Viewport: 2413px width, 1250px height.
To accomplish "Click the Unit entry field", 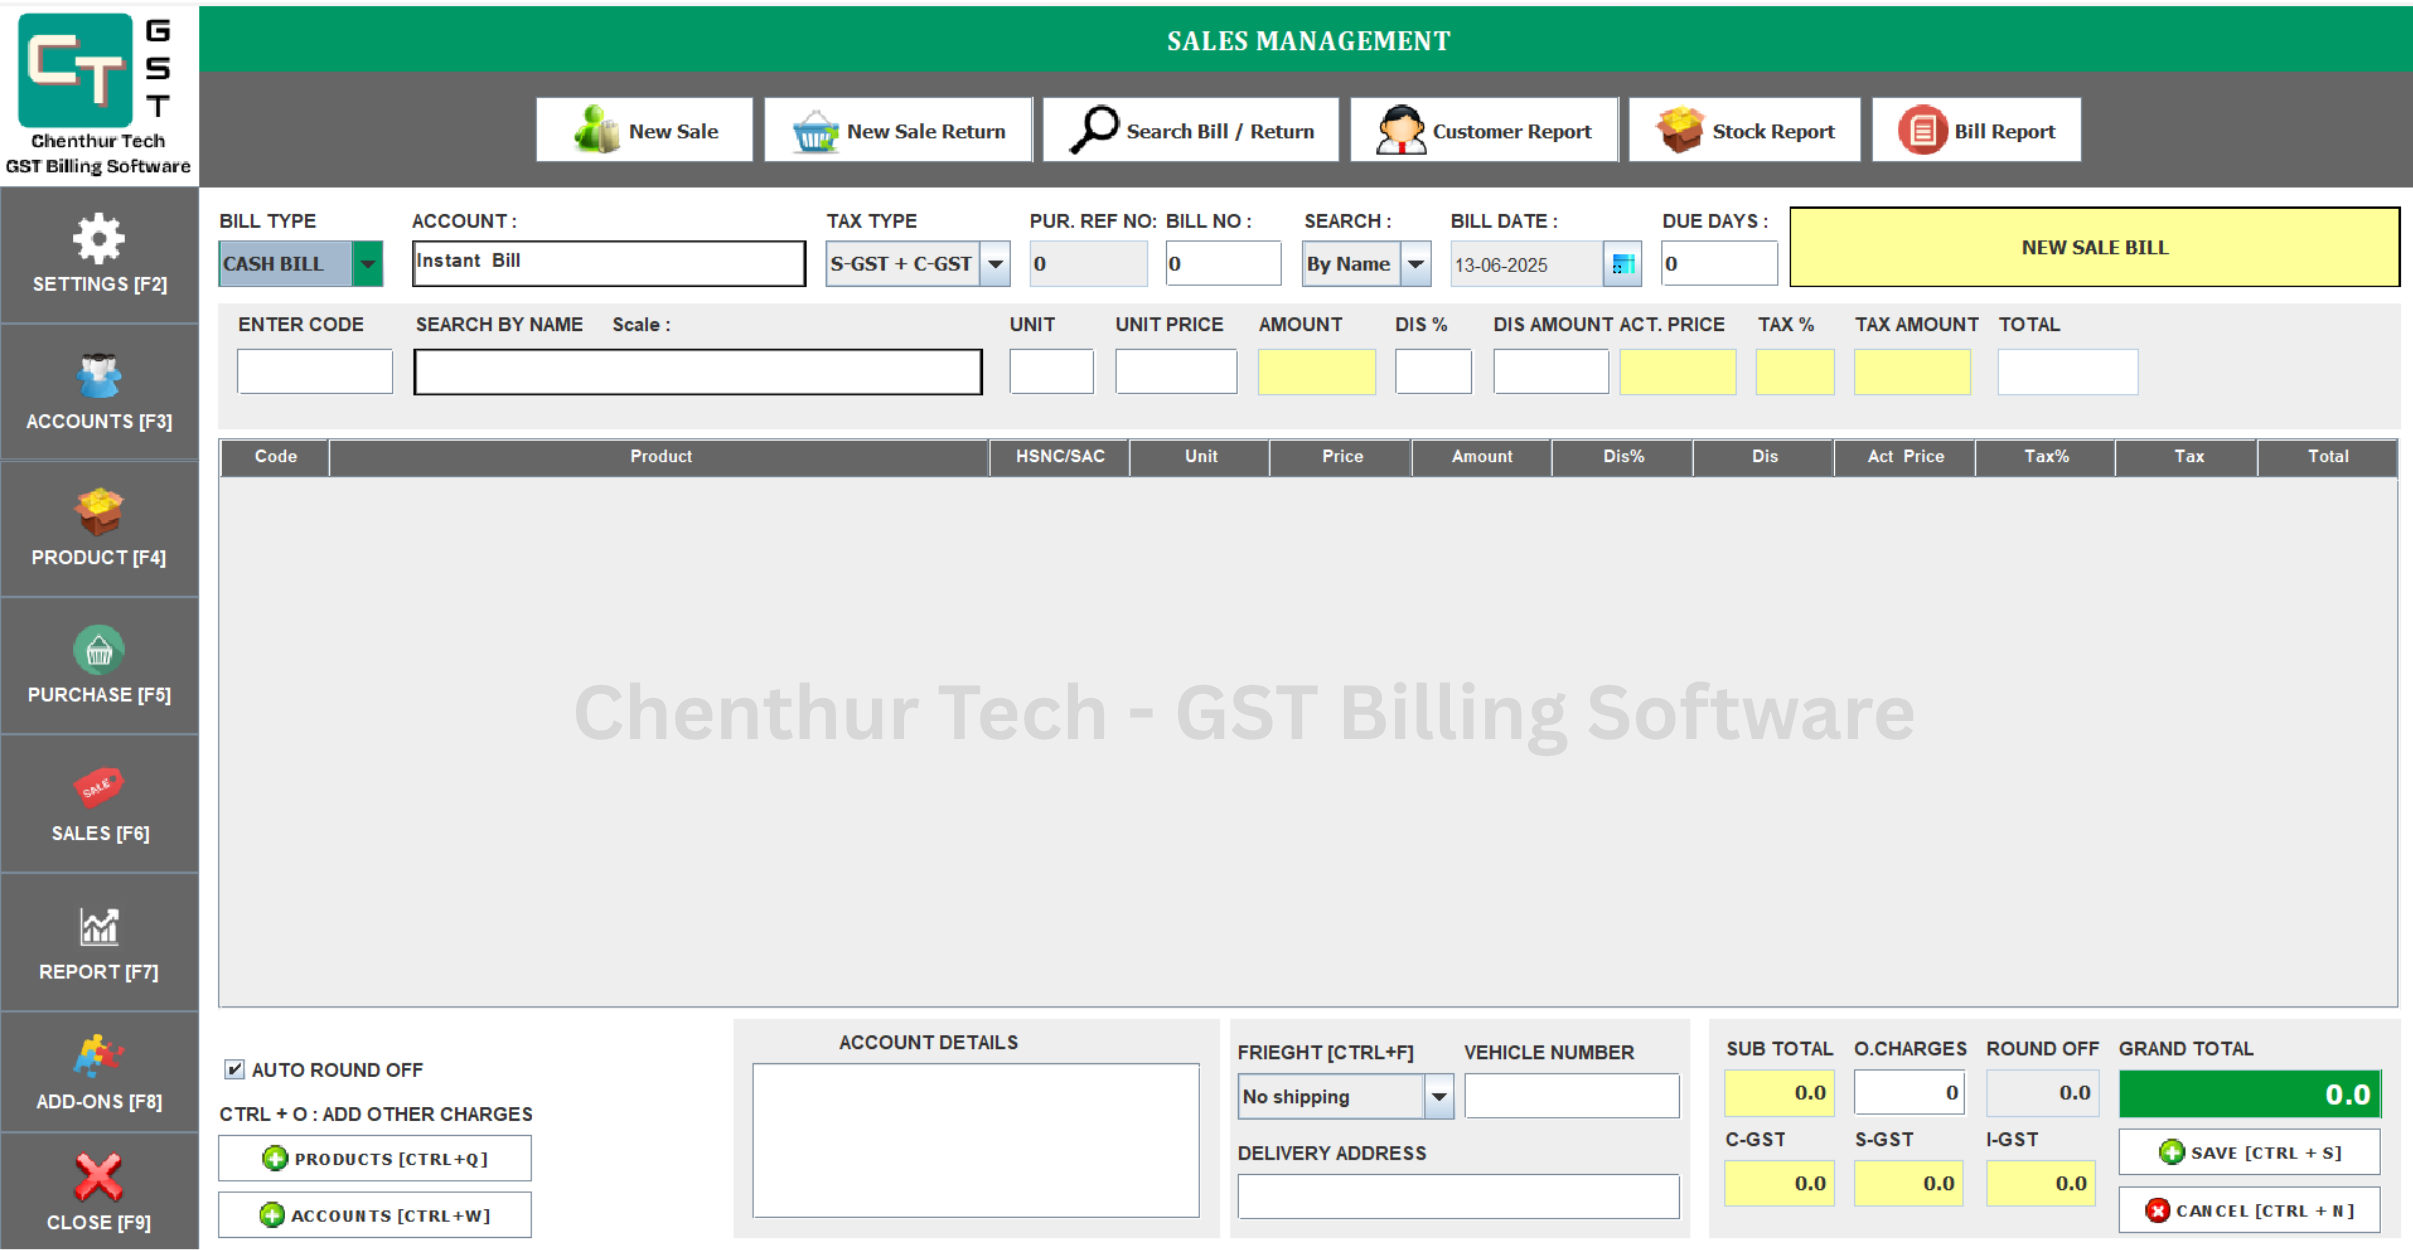I will point(1051,371).
